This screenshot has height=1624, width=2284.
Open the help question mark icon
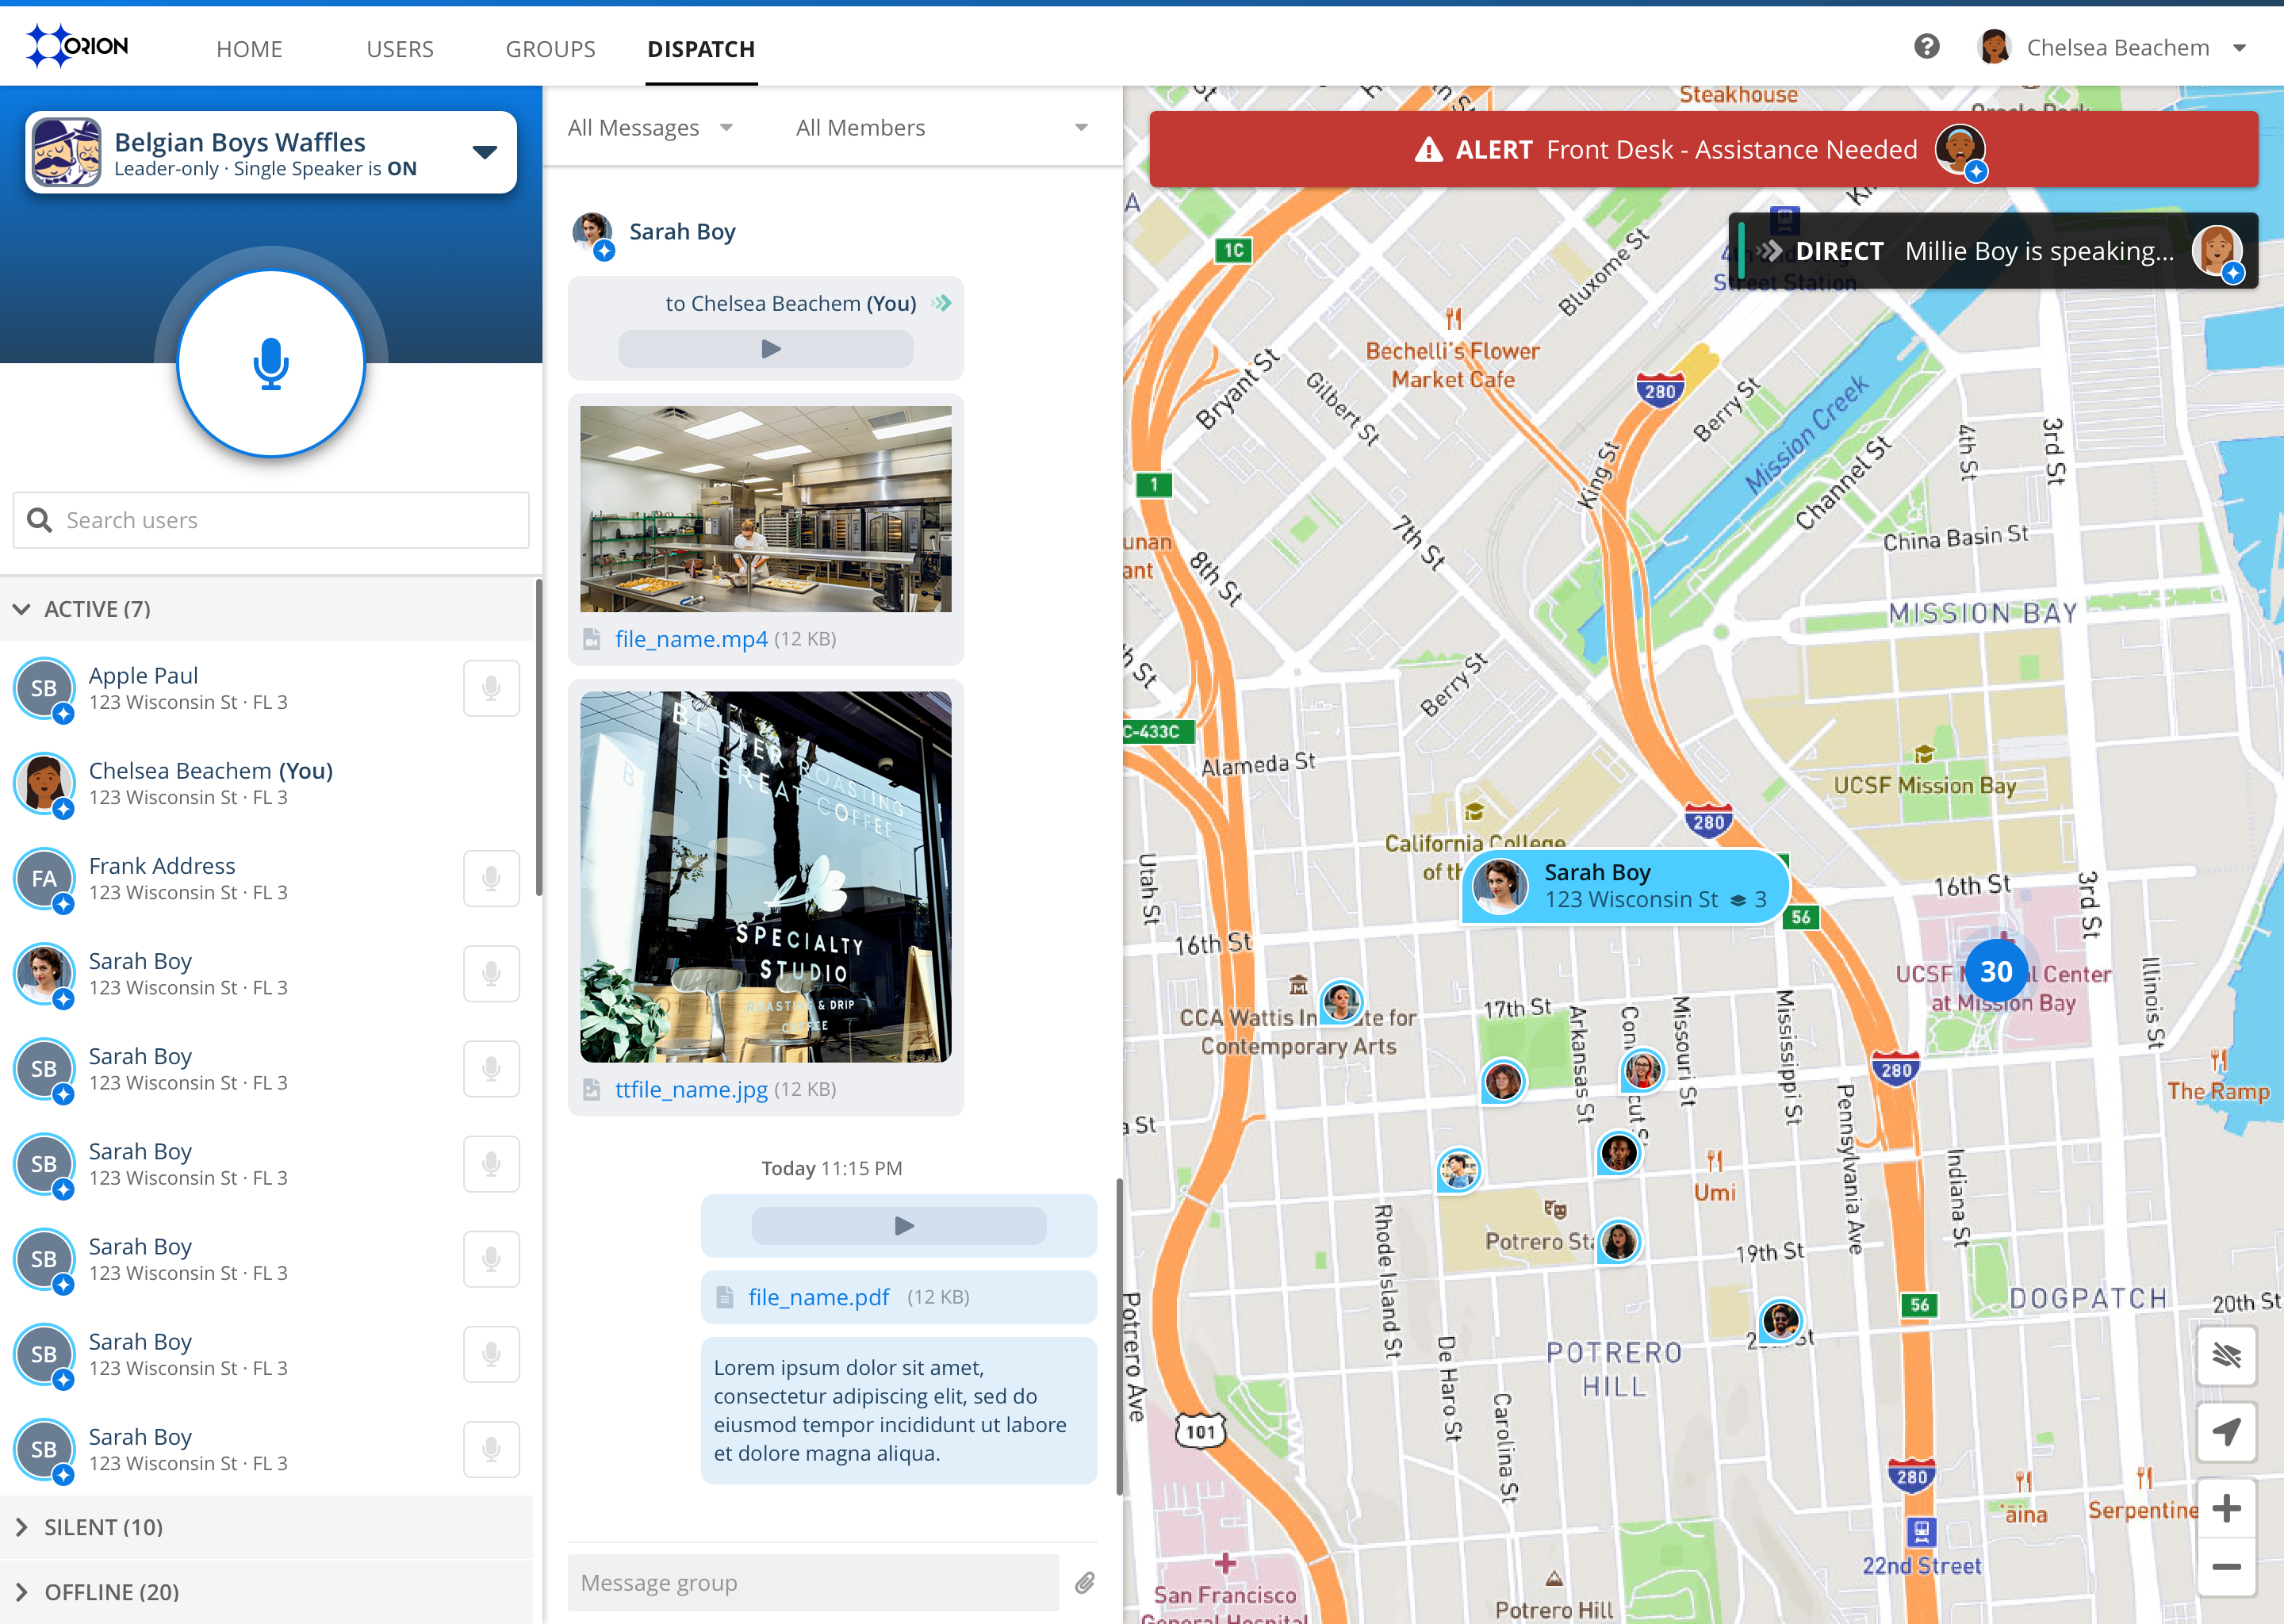tap(1926, 47)
